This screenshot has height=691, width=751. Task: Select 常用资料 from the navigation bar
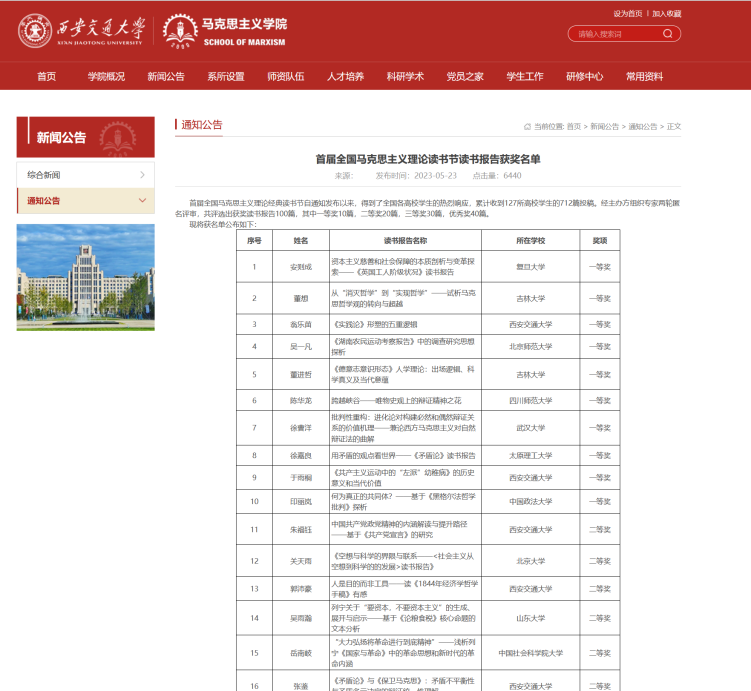[x=645, y=76]
